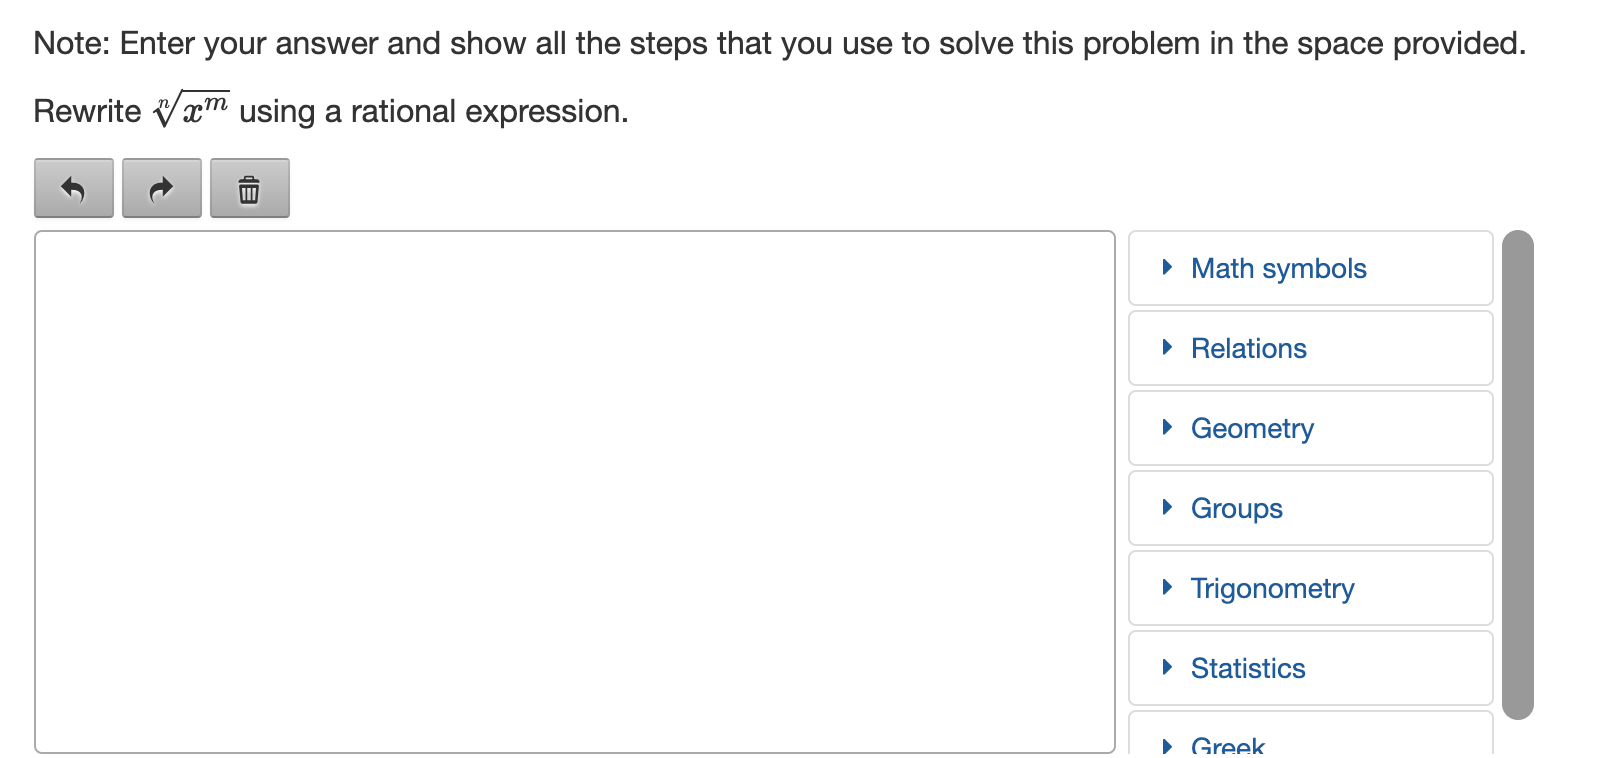Viewport: 1598px width, 758px height.
Task: Click inside the answer entry box
Action: (575, 492)
